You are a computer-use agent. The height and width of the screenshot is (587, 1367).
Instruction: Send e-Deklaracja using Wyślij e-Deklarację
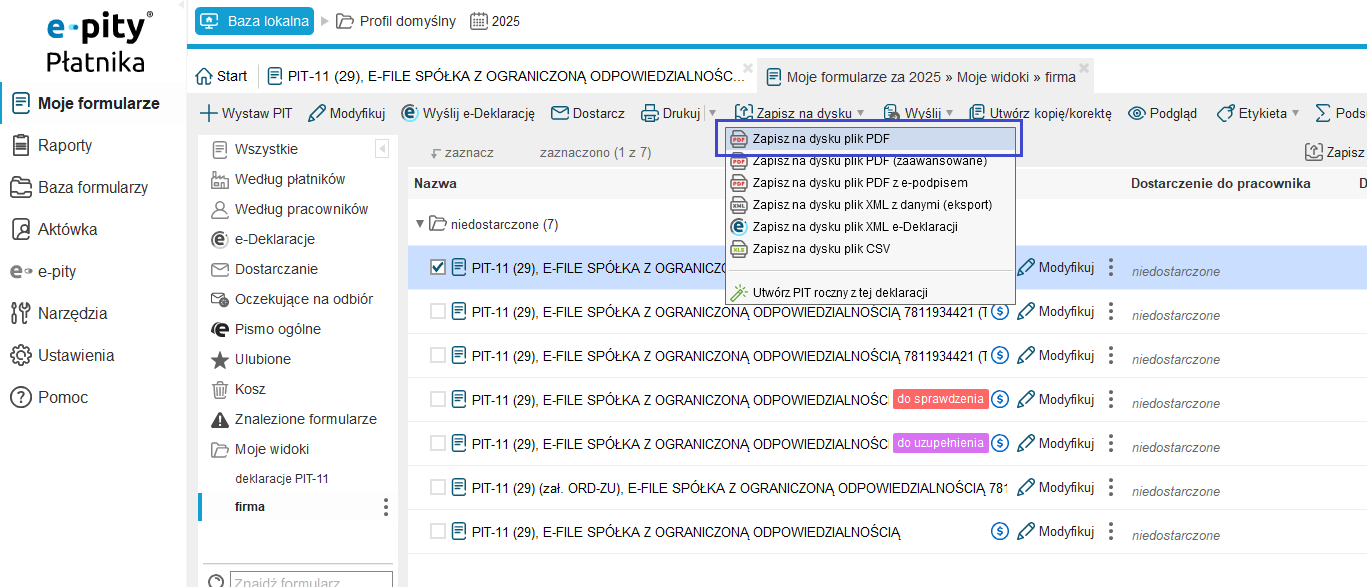(468, 113)
